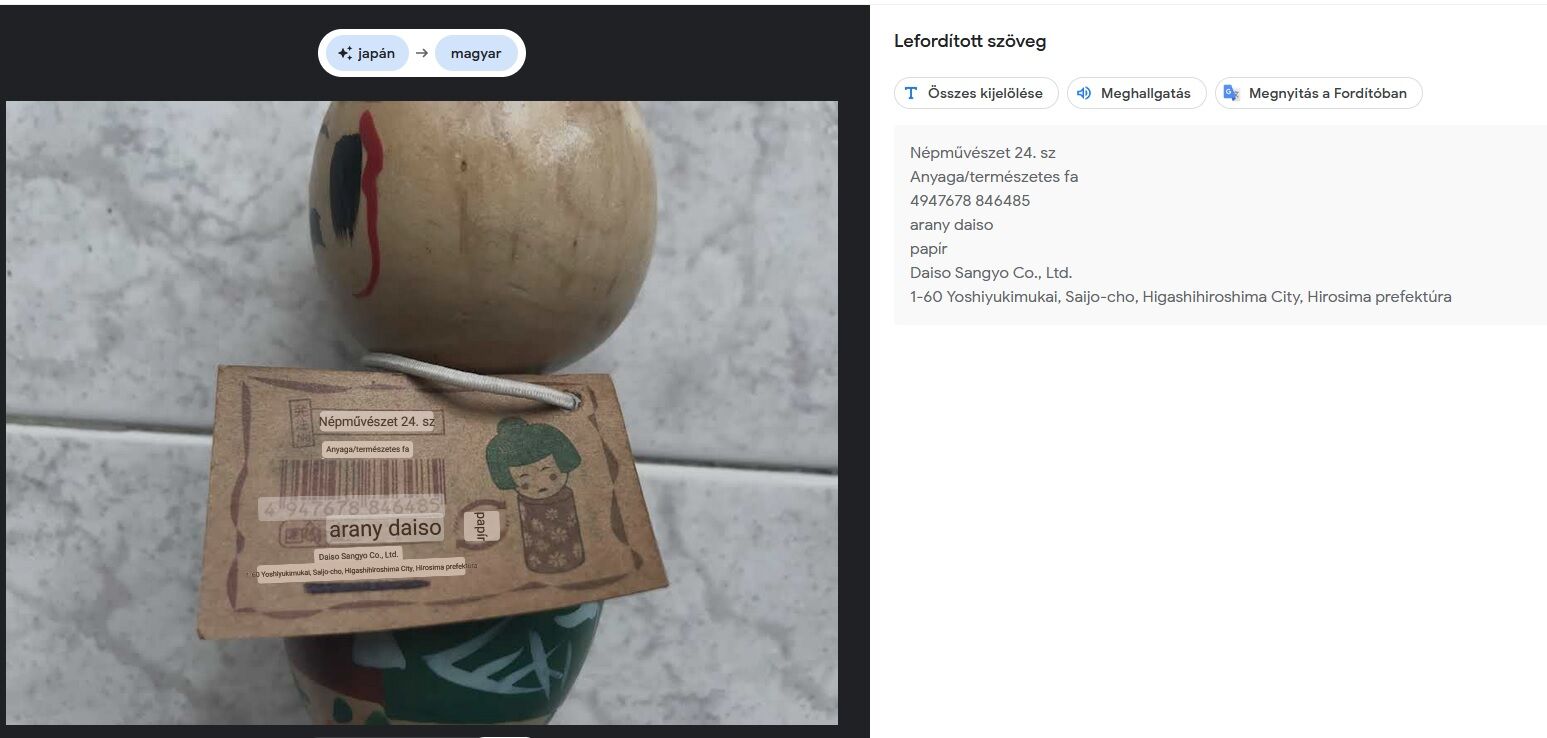Click the vertical papír overlay label
This screenshot has height=738, width=1547.
(x=481, y=525)
